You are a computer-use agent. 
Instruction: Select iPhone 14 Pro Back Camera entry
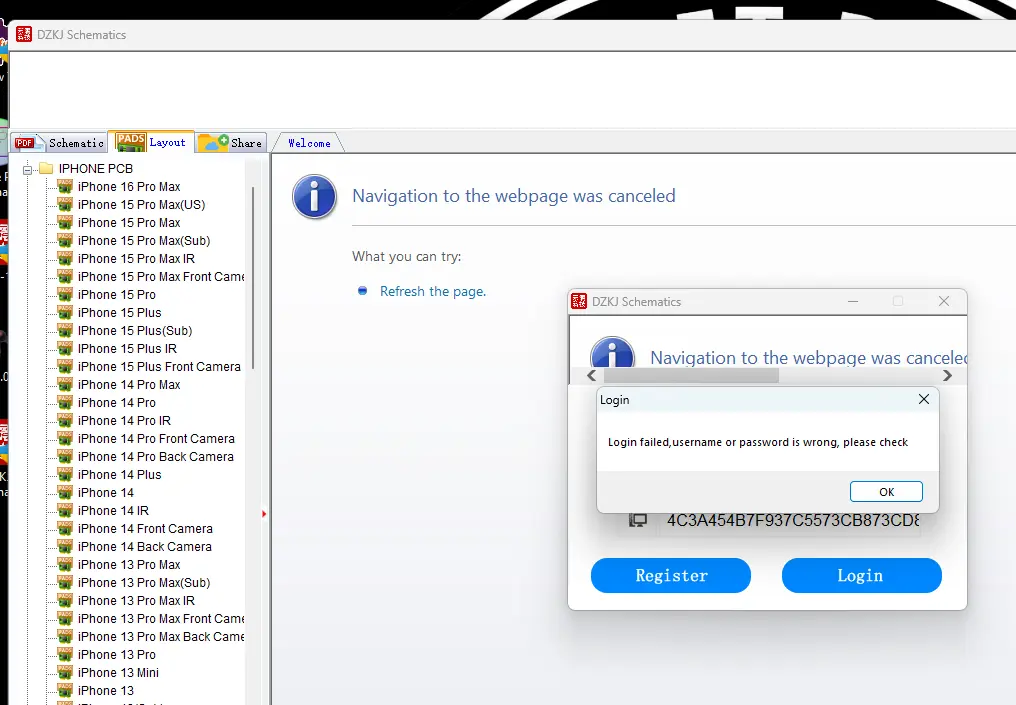click(x=156, y=457)
